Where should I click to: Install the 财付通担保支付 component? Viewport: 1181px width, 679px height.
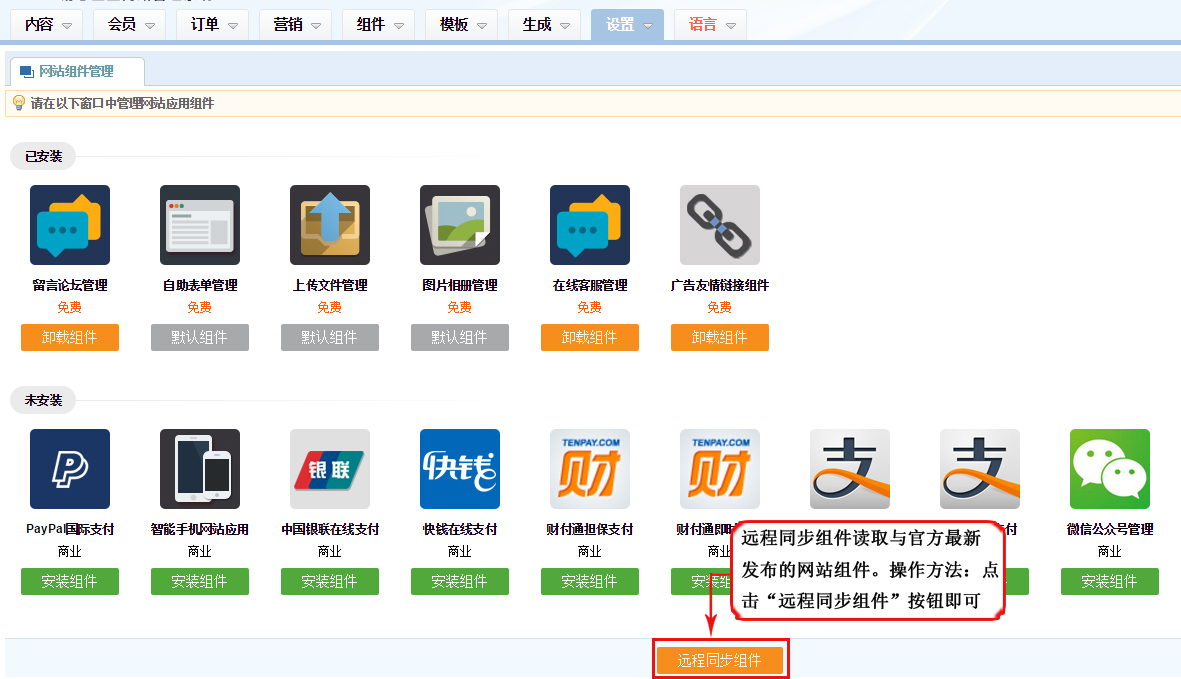(x=590, y=582)
